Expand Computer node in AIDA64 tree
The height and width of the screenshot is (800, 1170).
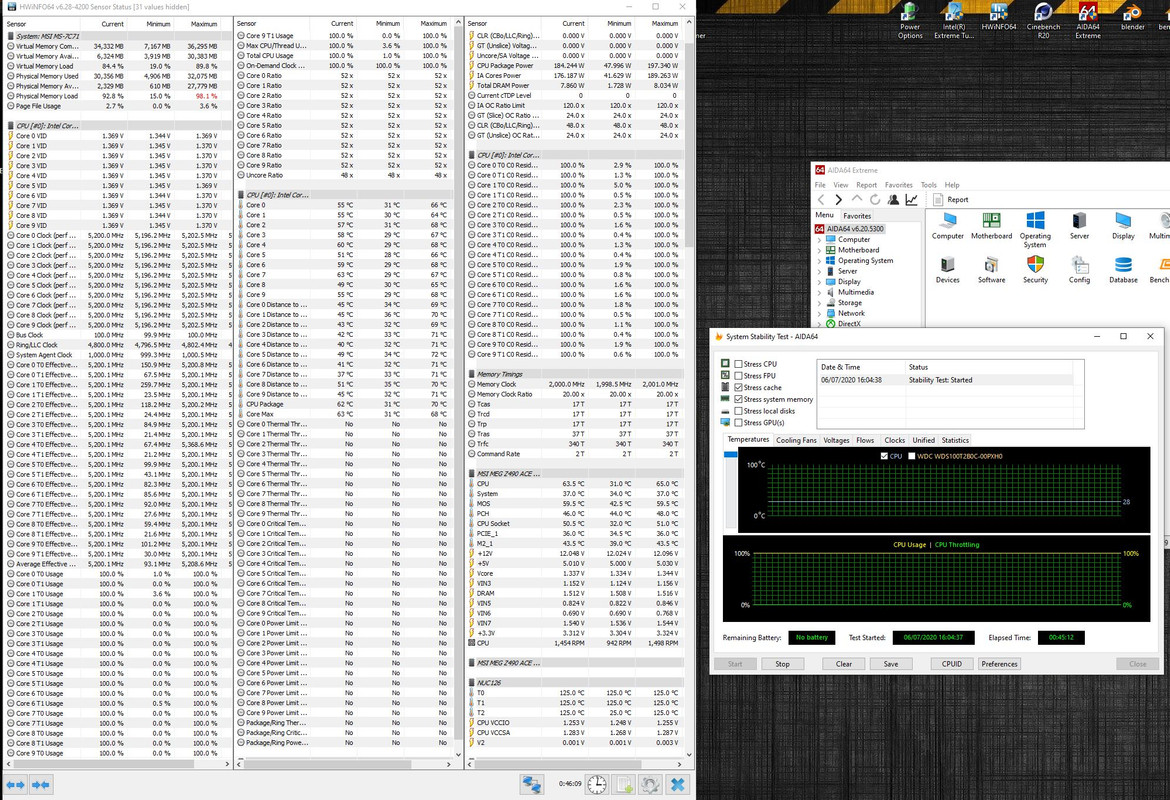[x=819, y=240]
